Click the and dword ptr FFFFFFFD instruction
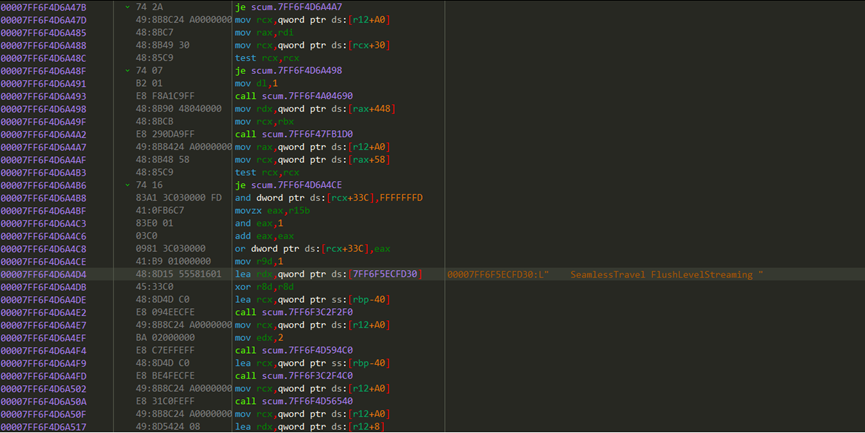The height and width of the screenshot is (433, 865). point(329,198)
